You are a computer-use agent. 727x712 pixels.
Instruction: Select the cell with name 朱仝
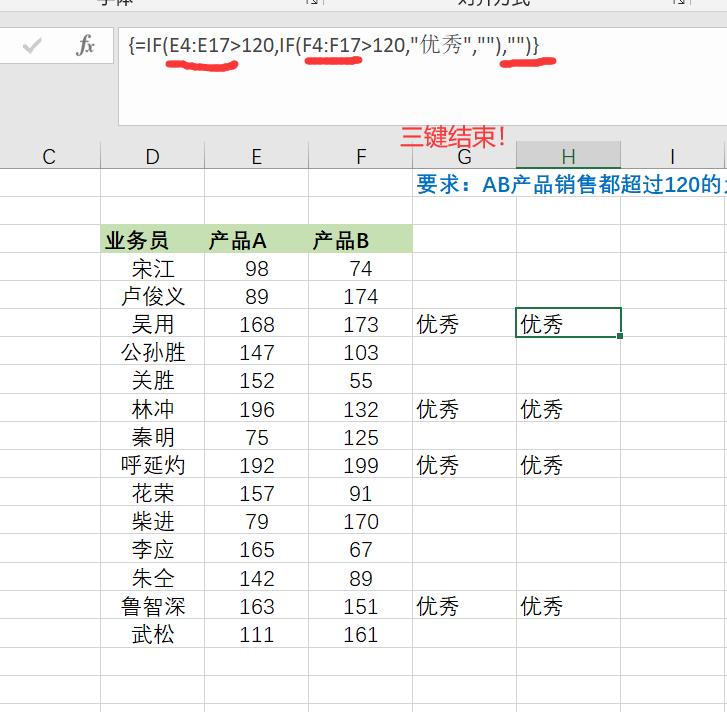[153, 578]
